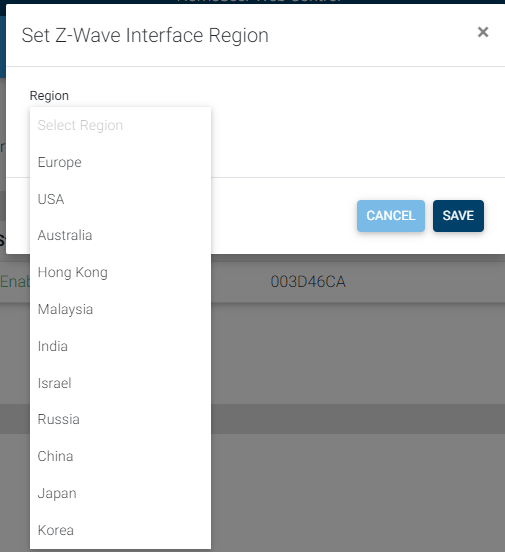
Task: Pick Korea at the bottom of list
Action: pyautogui.click(x=120, y=530)
